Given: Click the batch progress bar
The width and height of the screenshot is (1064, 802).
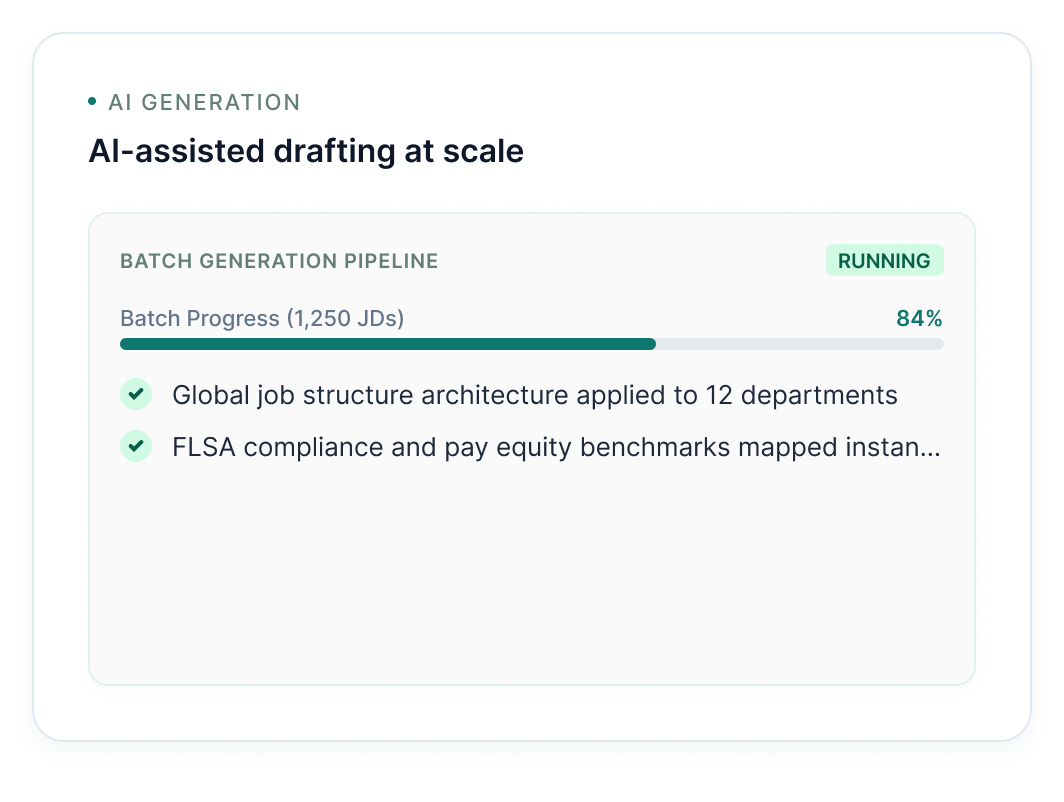Looking at the screenshot, I should (x=531, y=344).
